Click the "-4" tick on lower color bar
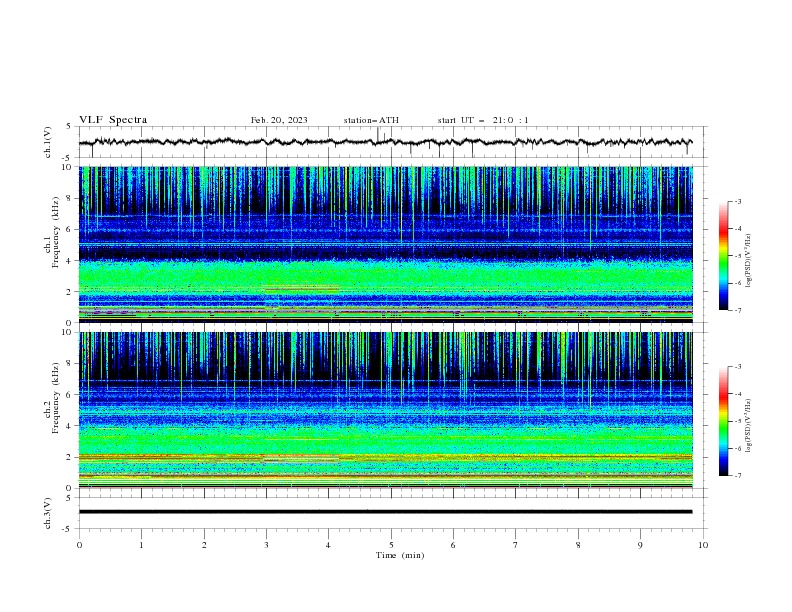 point(737,394)
